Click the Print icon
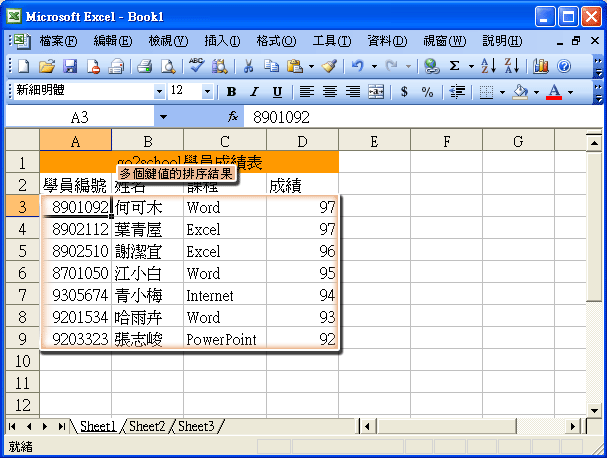 (144, 67)
